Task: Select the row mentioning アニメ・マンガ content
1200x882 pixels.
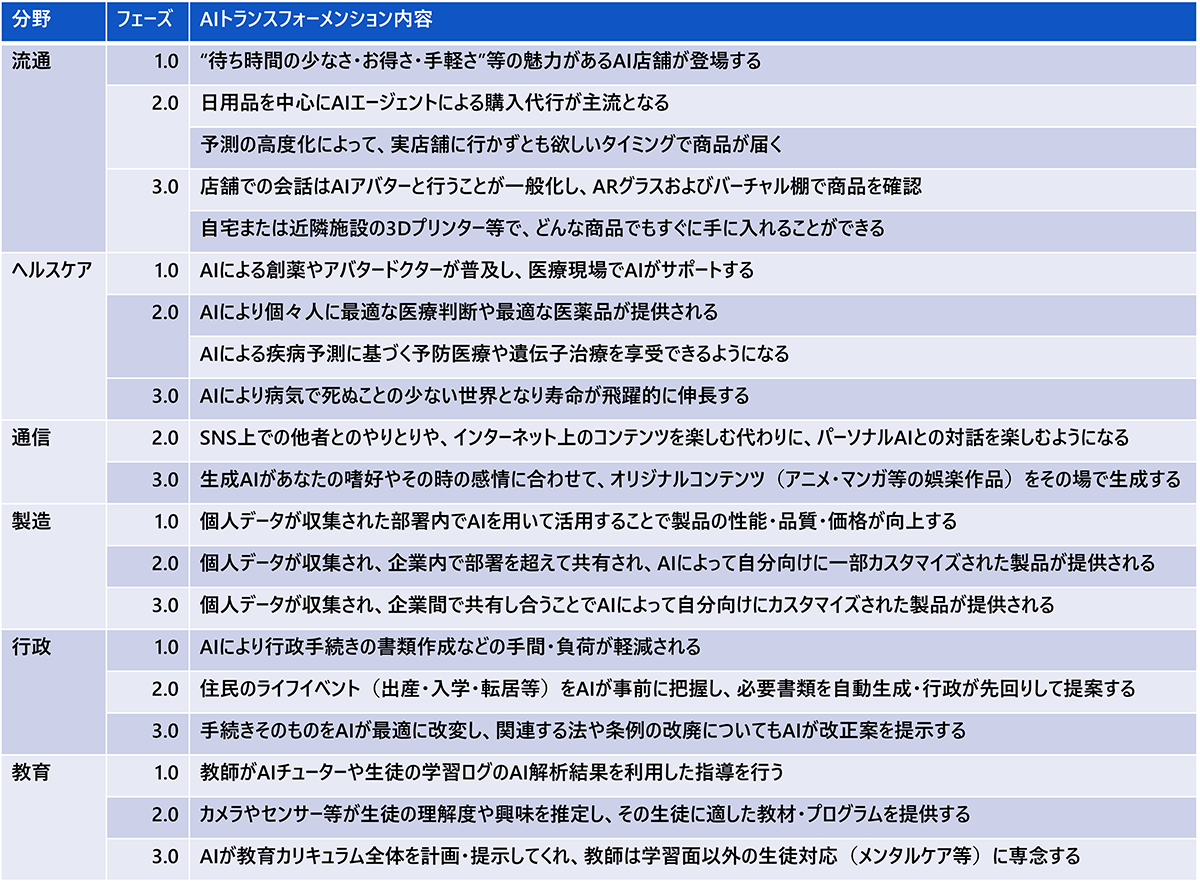Action: (x=690, y=479)
